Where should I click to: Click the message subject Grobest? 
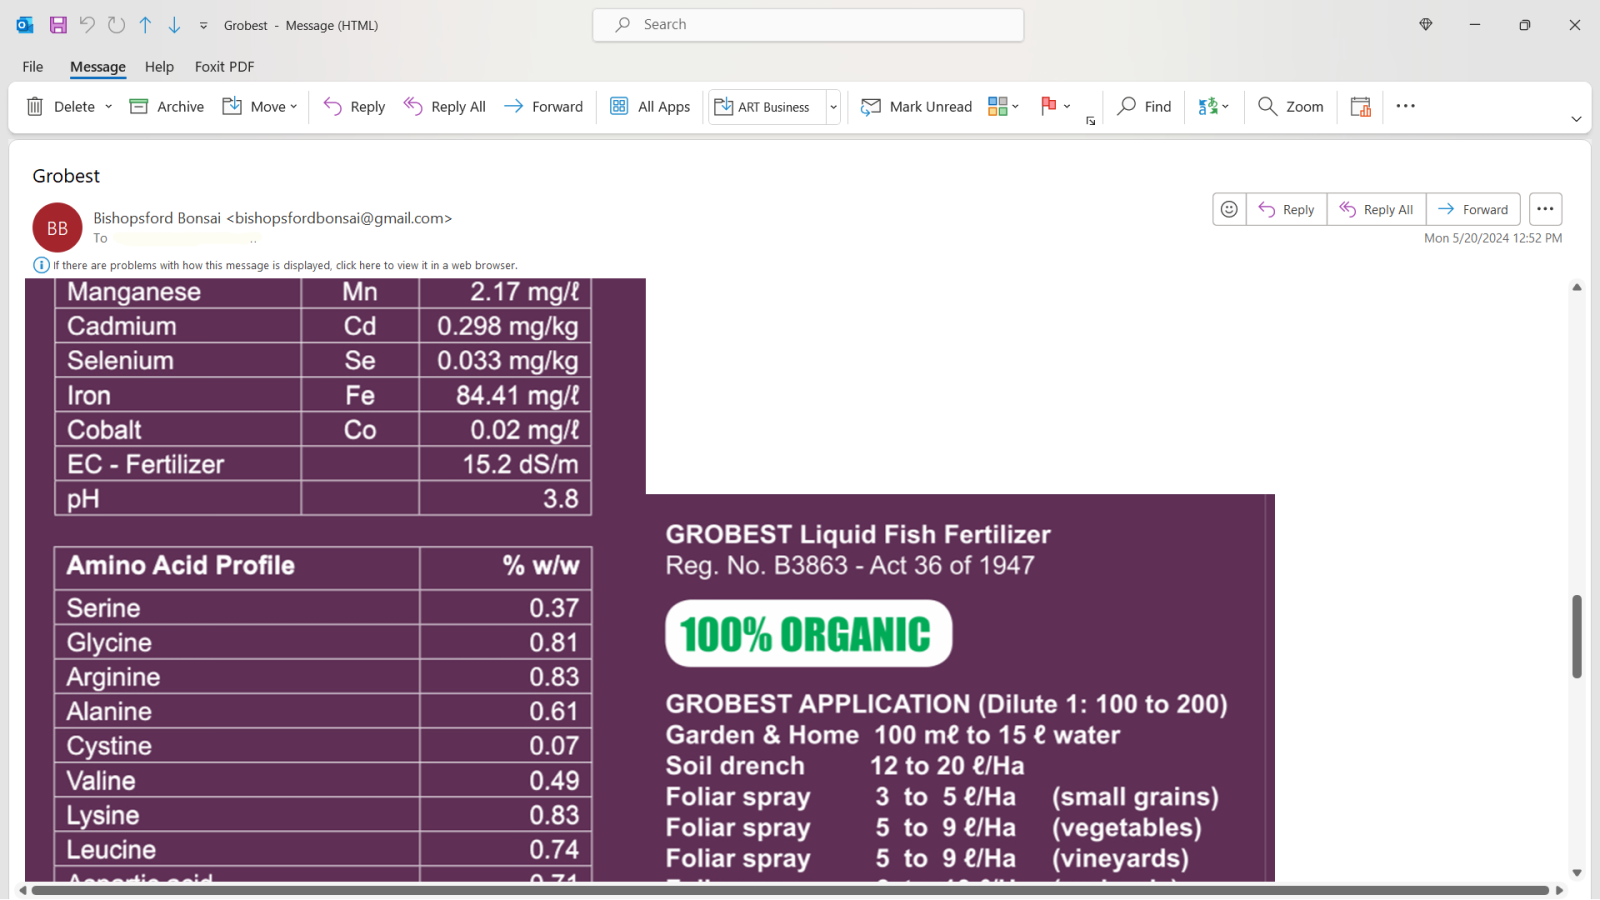coord(66,176)
